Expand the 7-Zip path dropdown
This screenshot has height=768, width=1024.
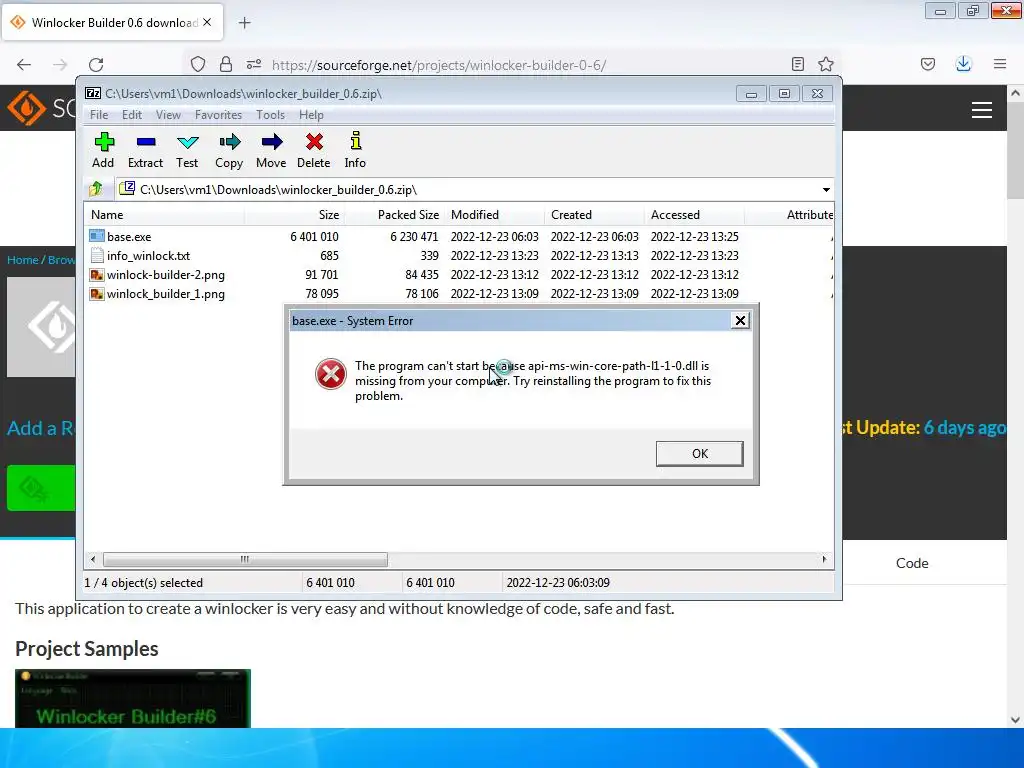point(826,189)
